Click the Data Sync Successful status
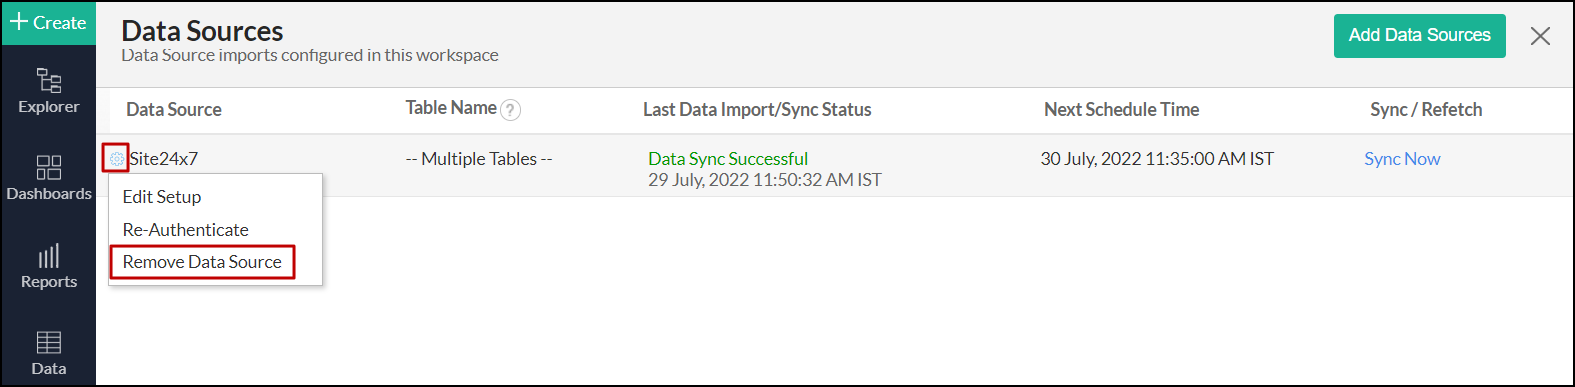This screenshot has width=1575, height=387. (x=728, y=159)
